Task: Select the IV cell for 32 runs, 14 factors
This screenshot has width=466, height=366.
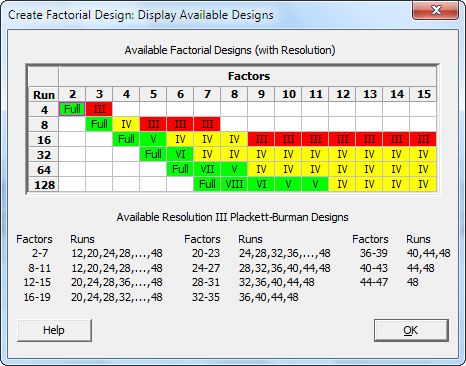Action: (x=396, y=154)
